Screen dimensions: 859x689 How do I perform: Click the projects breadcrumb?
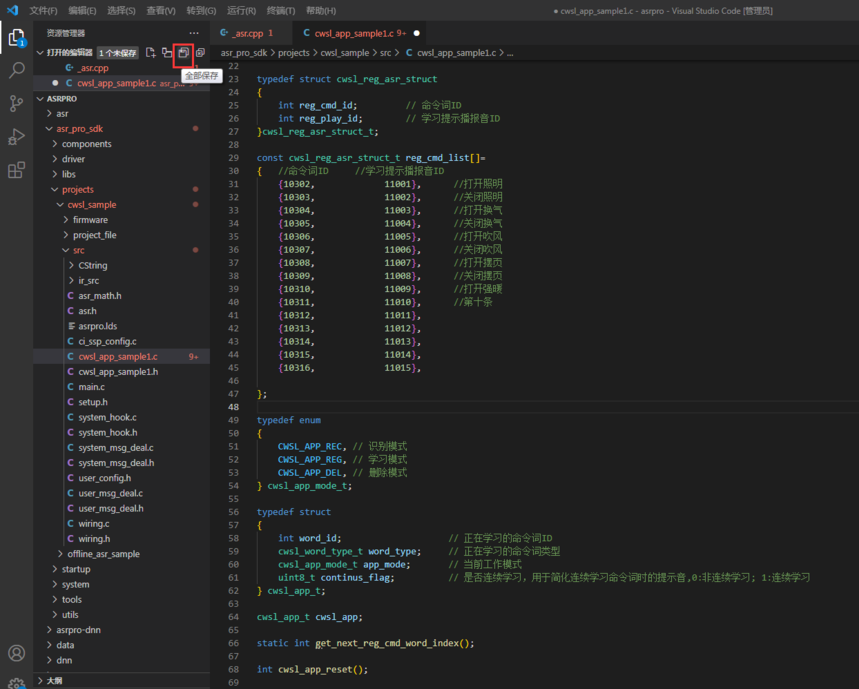[x=294, y=53]
